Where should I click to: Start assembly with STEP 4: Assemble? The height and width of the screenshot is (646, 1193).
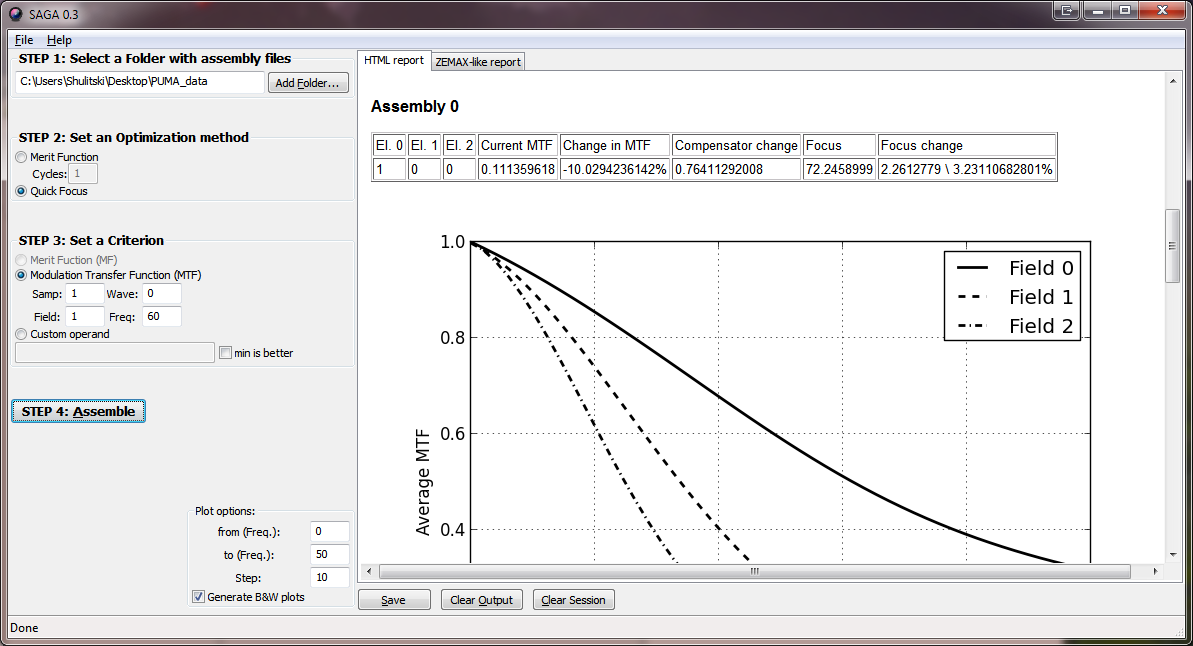pyautogui.click(x=78, y=412)
